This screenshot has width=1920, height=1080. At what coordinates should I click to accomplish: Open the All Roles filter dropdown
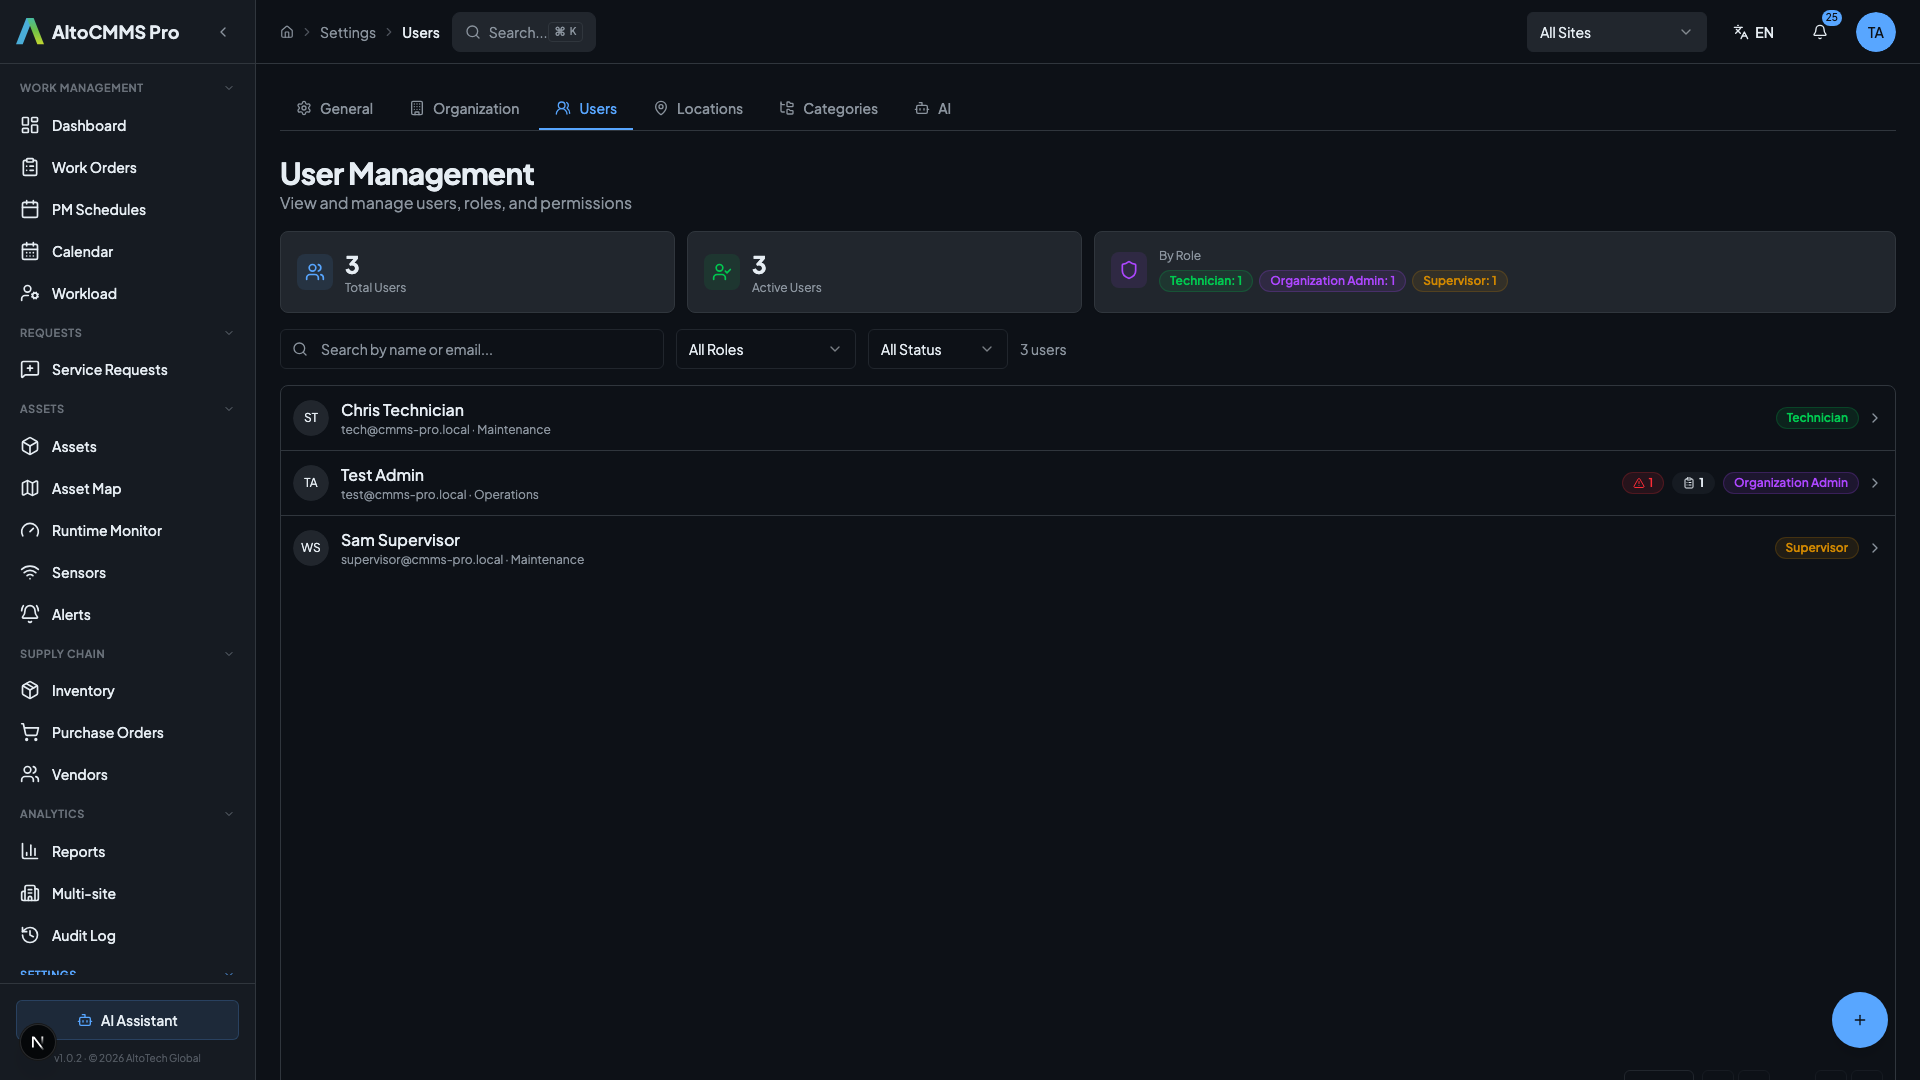(765, 349)
